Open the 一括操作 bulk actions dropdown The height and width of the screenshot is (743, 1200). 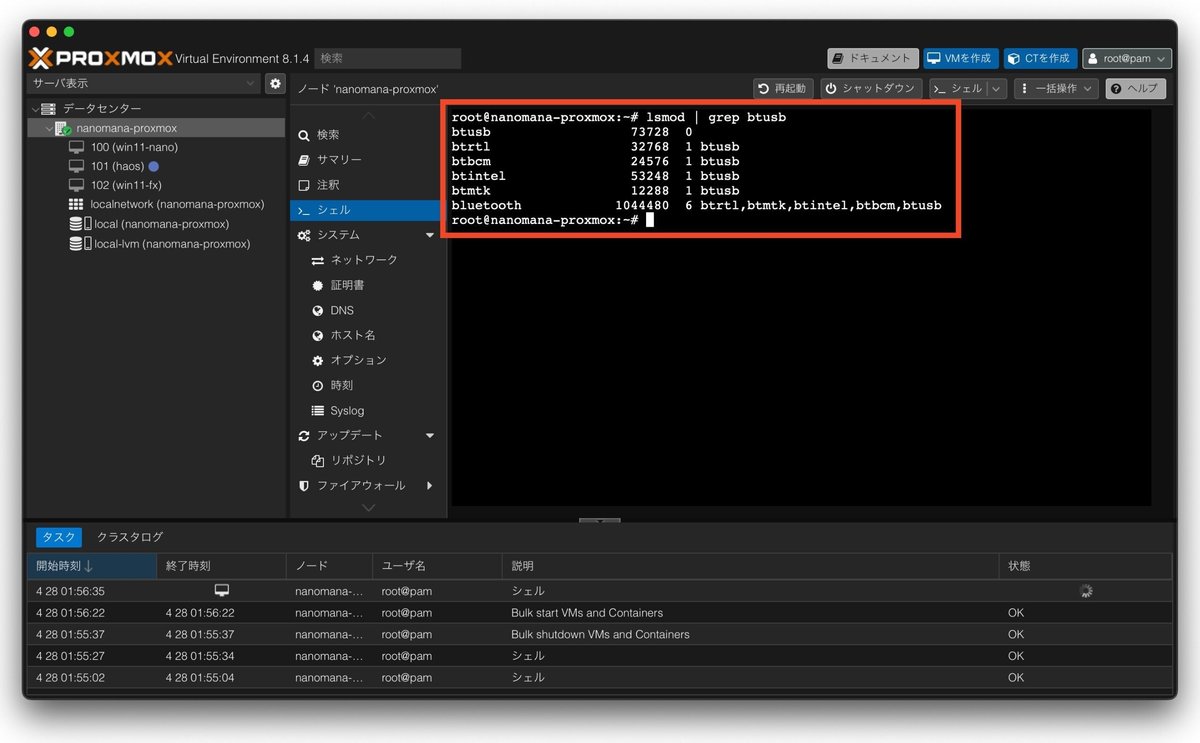click(1056, 88)
